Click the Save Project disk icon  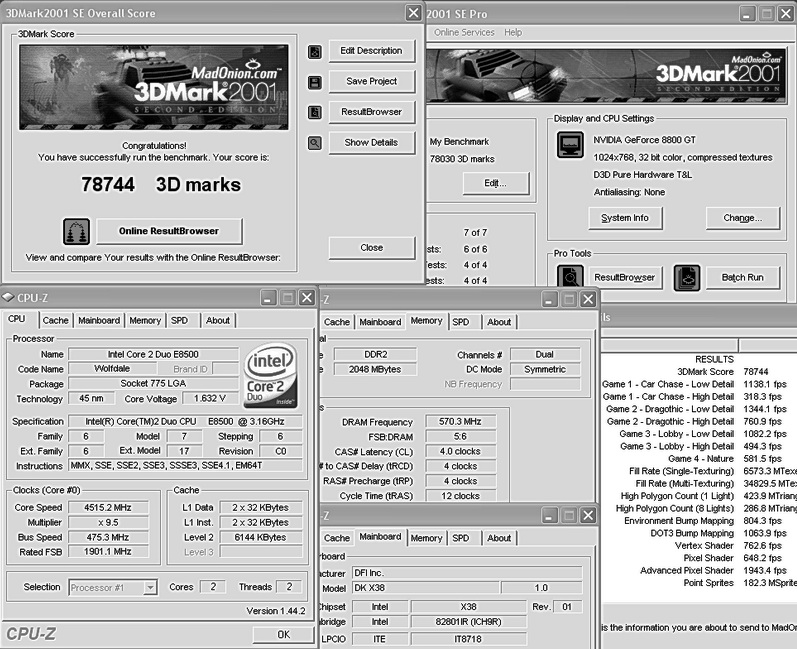pyautogui.click(x=315, y=82)
